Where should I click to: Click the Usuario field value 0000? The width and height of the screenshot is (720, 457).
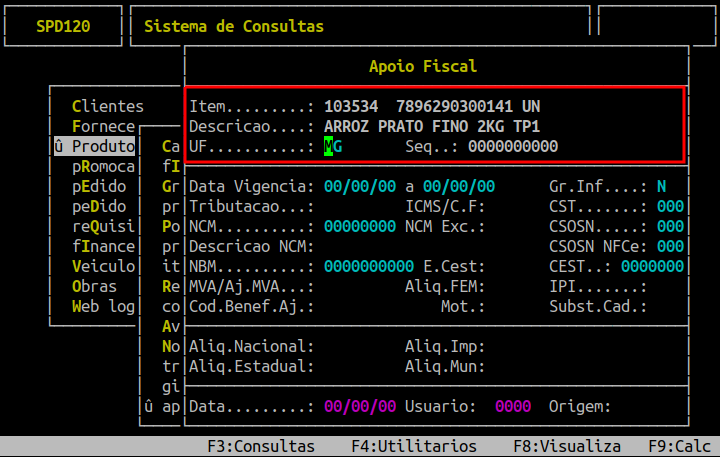coord(513,407)
